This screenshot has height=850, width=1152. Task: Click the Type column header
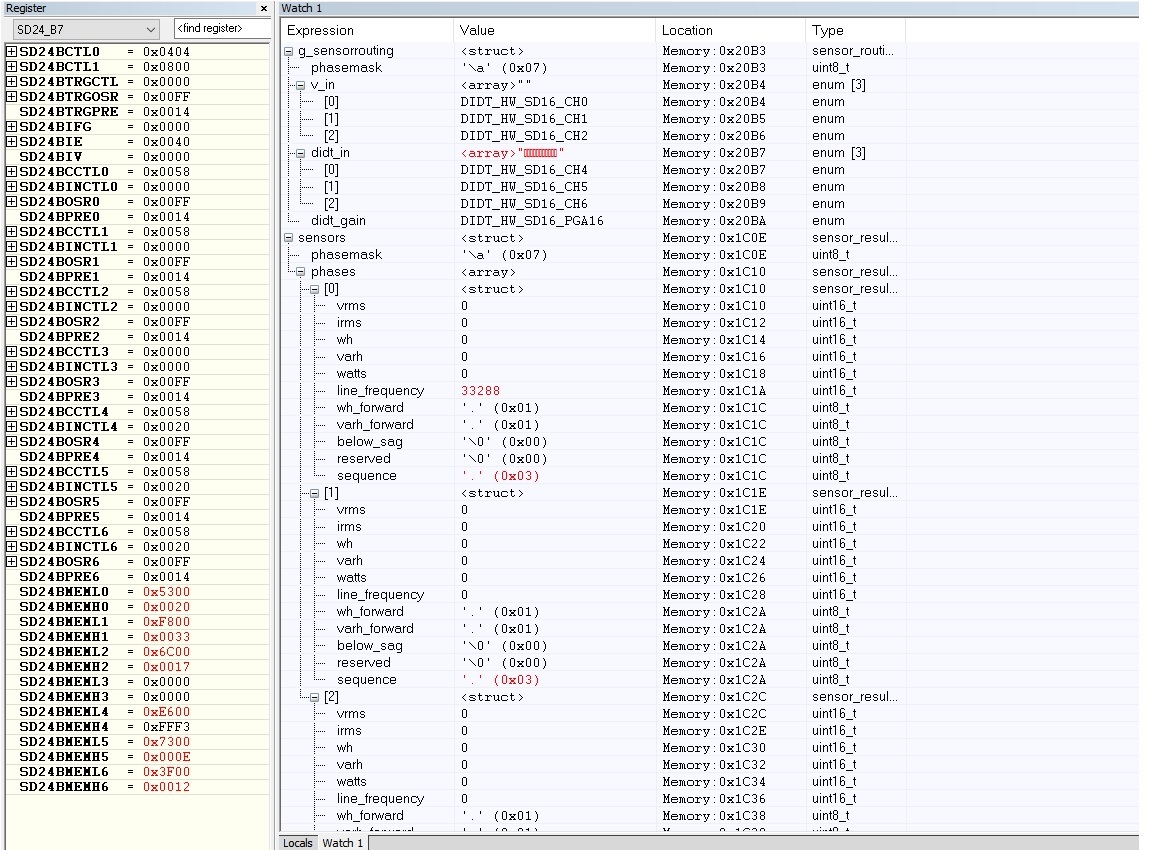[855, 30]
